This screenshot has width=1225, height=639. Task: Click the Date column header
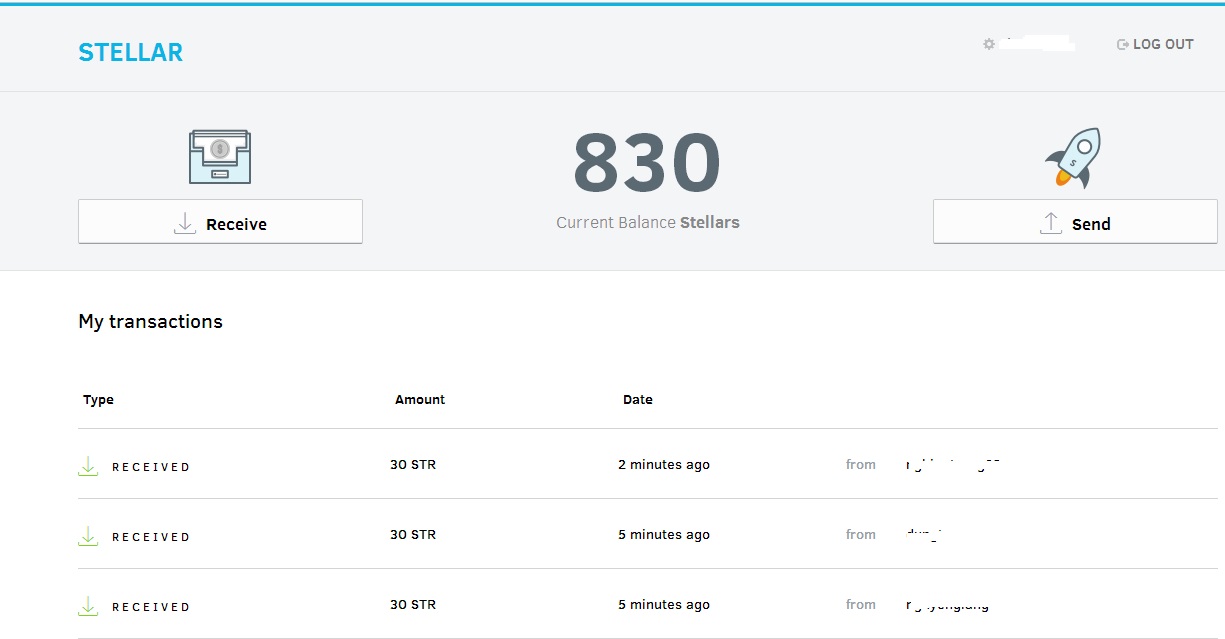click(x=638, y=399)
